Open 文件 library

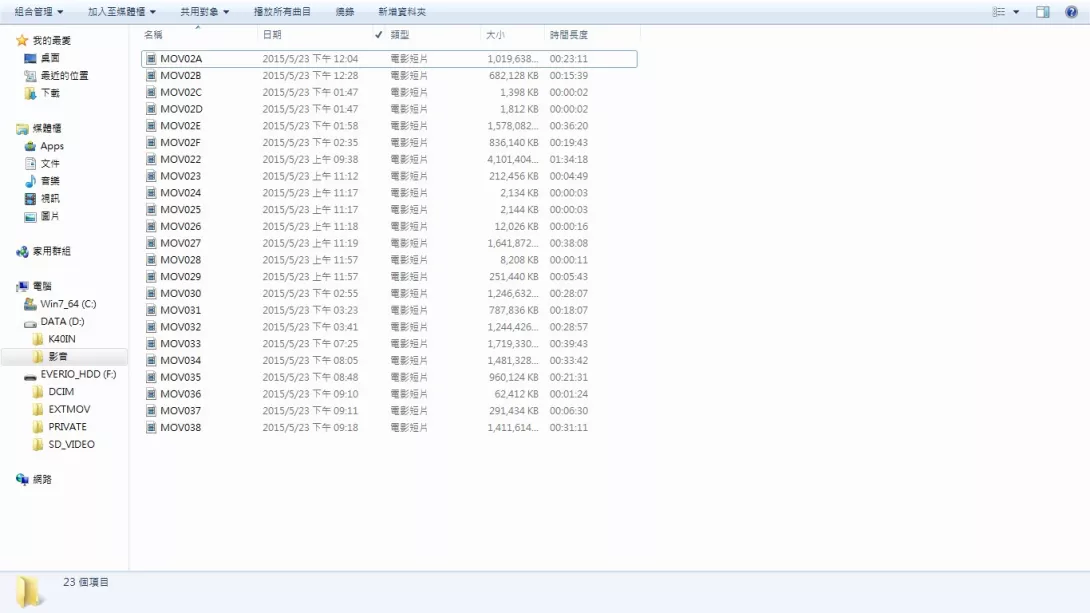[x=49, y=163]
